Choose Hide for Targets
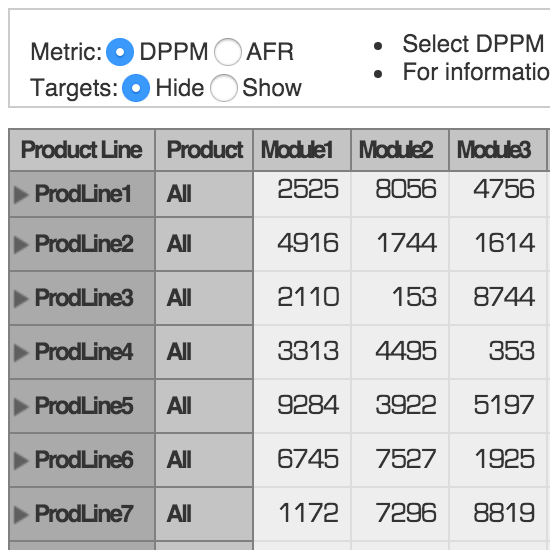 coord(136,88)
